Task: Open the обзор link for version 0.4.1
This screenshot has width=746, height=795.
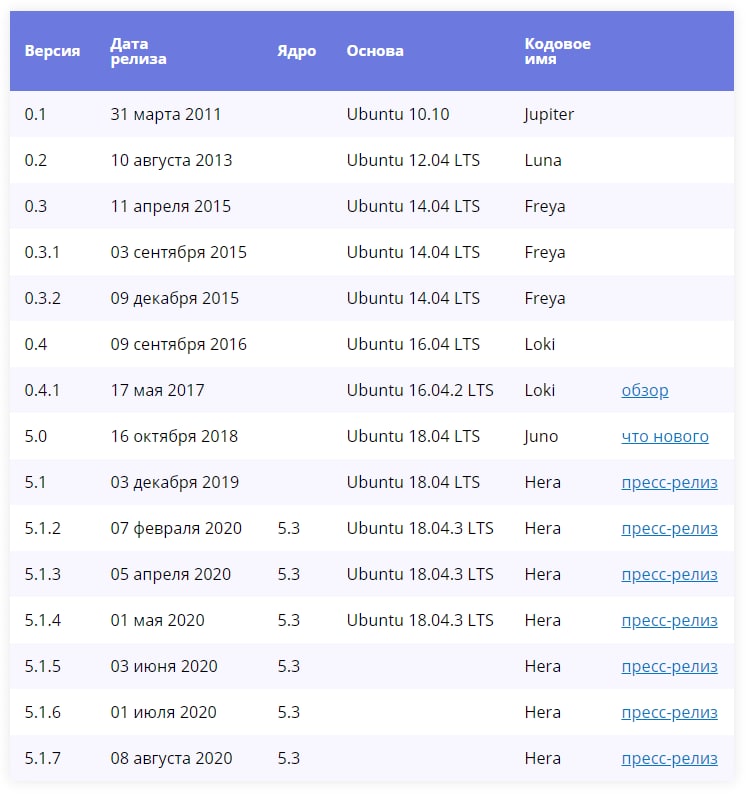Action: pos(645,390)
